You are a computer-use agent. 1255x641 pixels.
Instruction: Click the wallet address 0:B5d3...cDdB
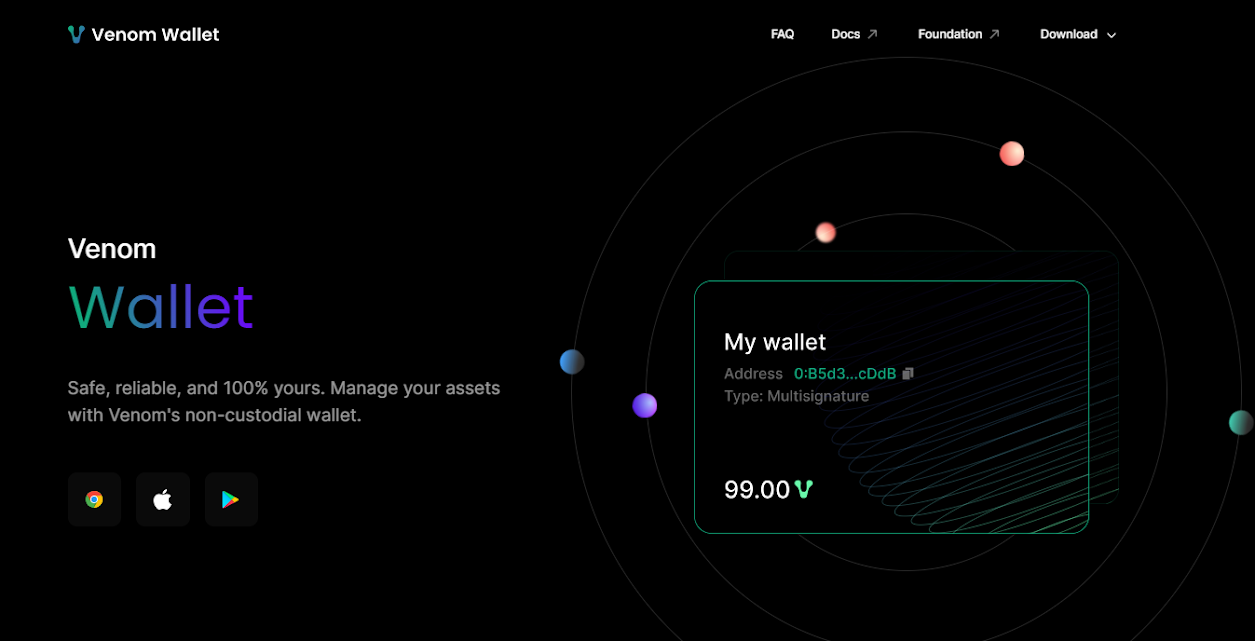click(x=845, y=373)
